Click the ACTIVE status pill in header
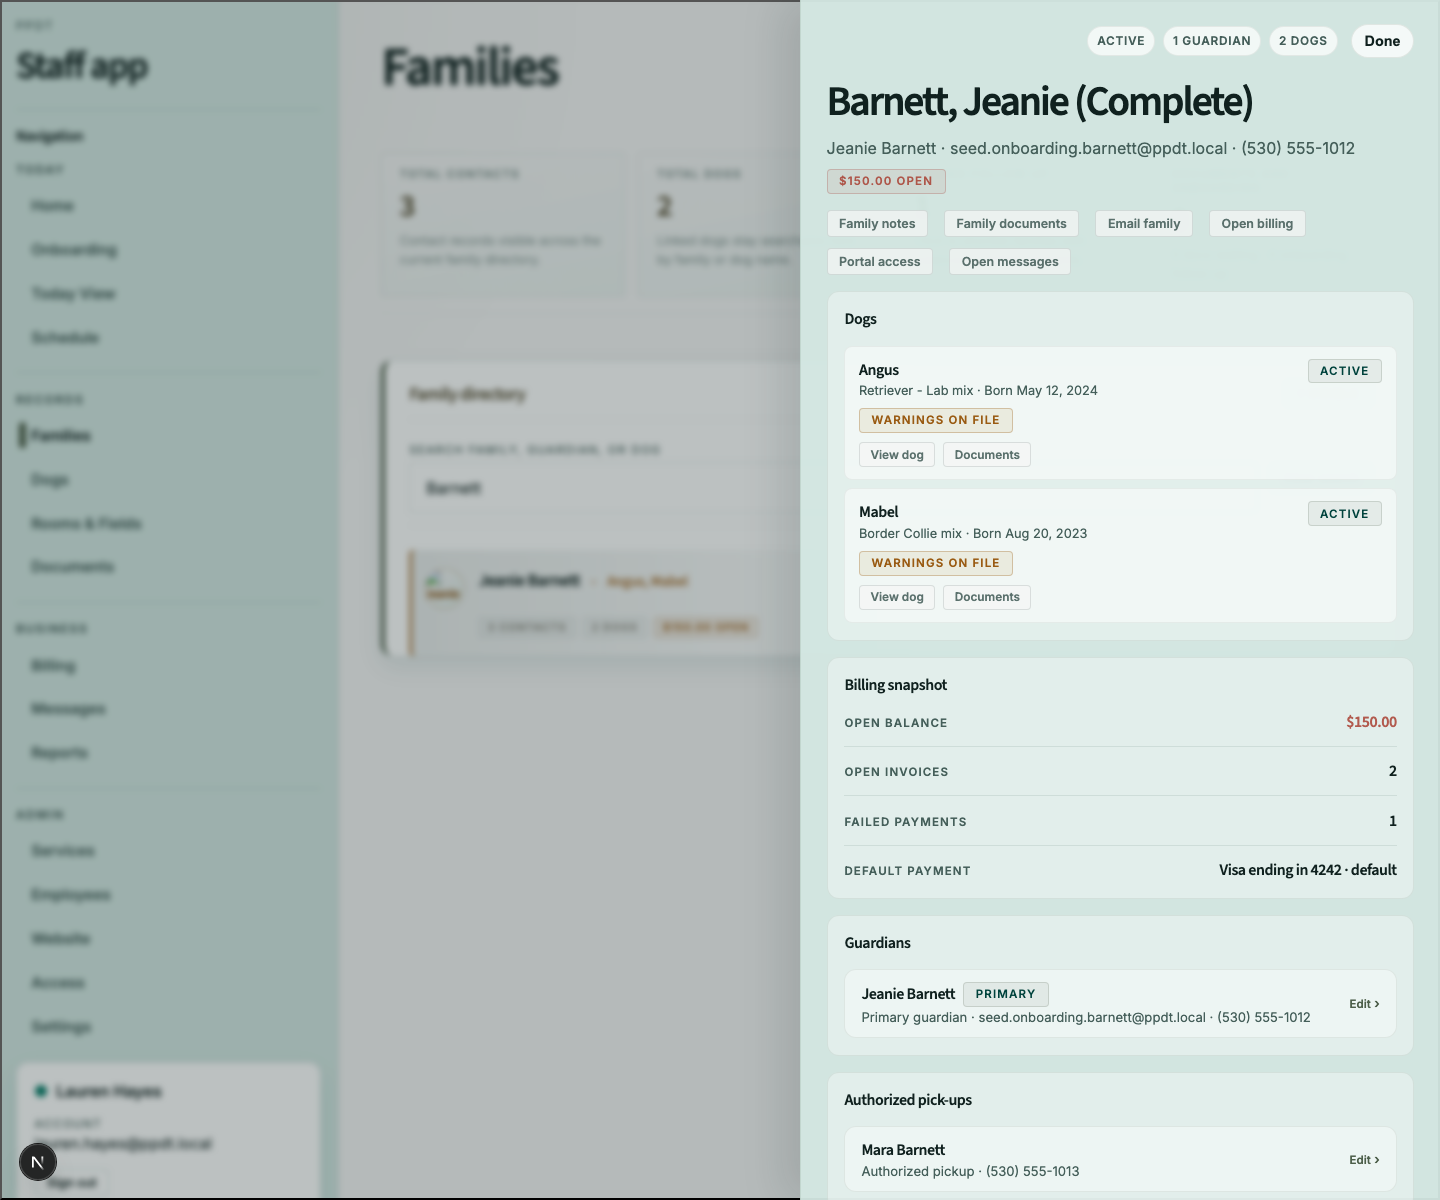The width and height of the screenshot is (1440, 1200). (x=1121, y=41)
